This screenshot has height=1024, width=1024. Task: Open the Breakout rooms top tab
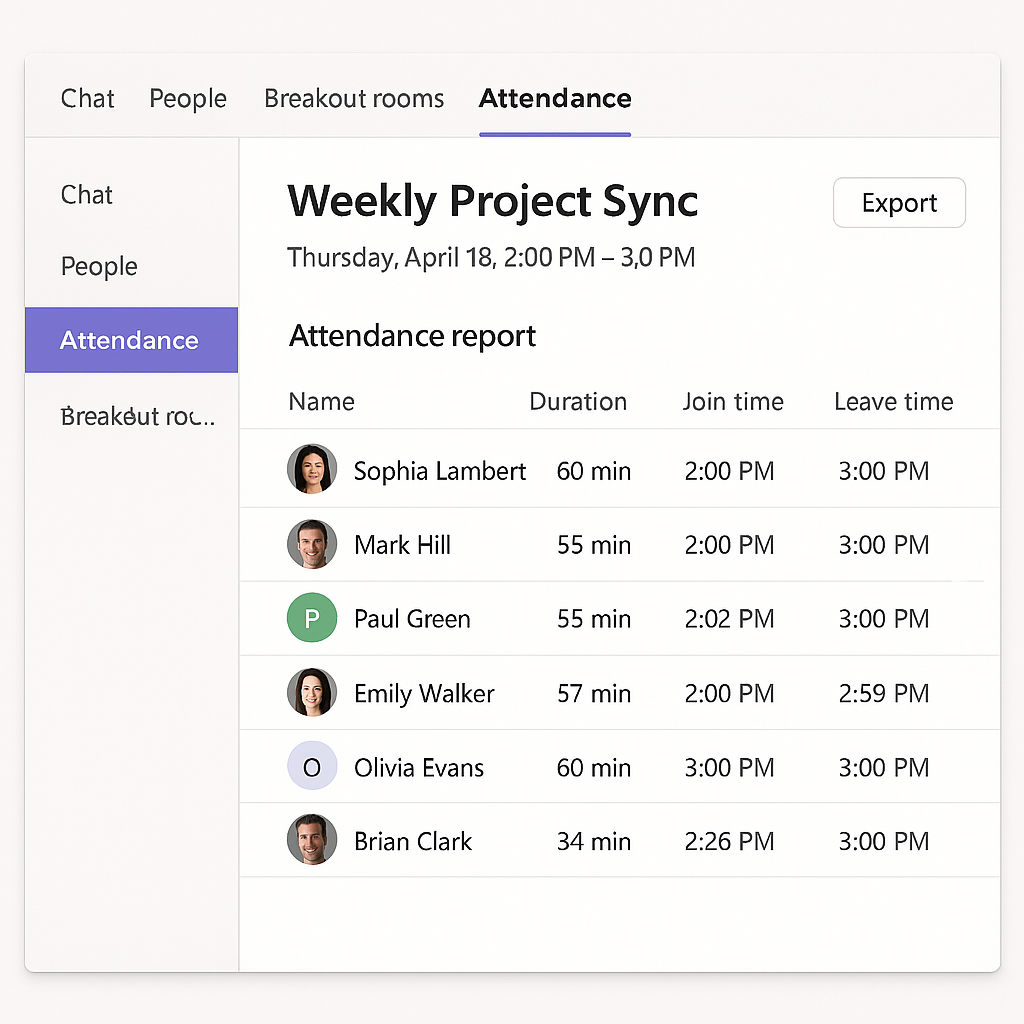pyautogui.click(x=354, y=99)
